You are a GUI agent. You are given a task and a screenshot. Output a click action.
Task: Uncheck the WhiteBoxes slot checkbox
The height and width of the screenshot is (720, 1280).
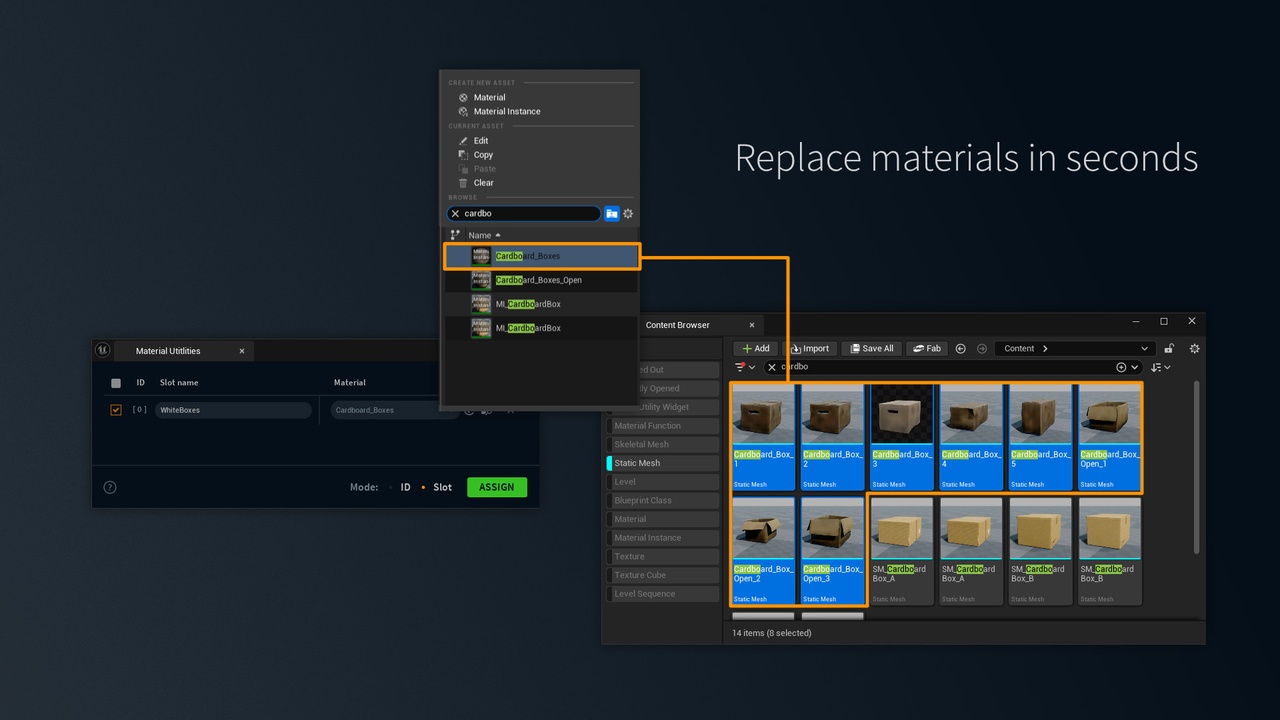[x=116, y=410]
